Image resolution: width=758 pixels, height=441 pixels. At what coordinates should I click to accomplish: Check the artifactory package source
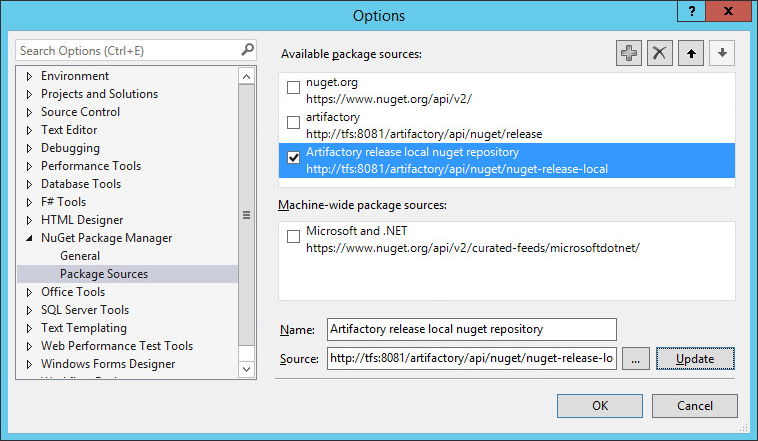coord(293,122)
